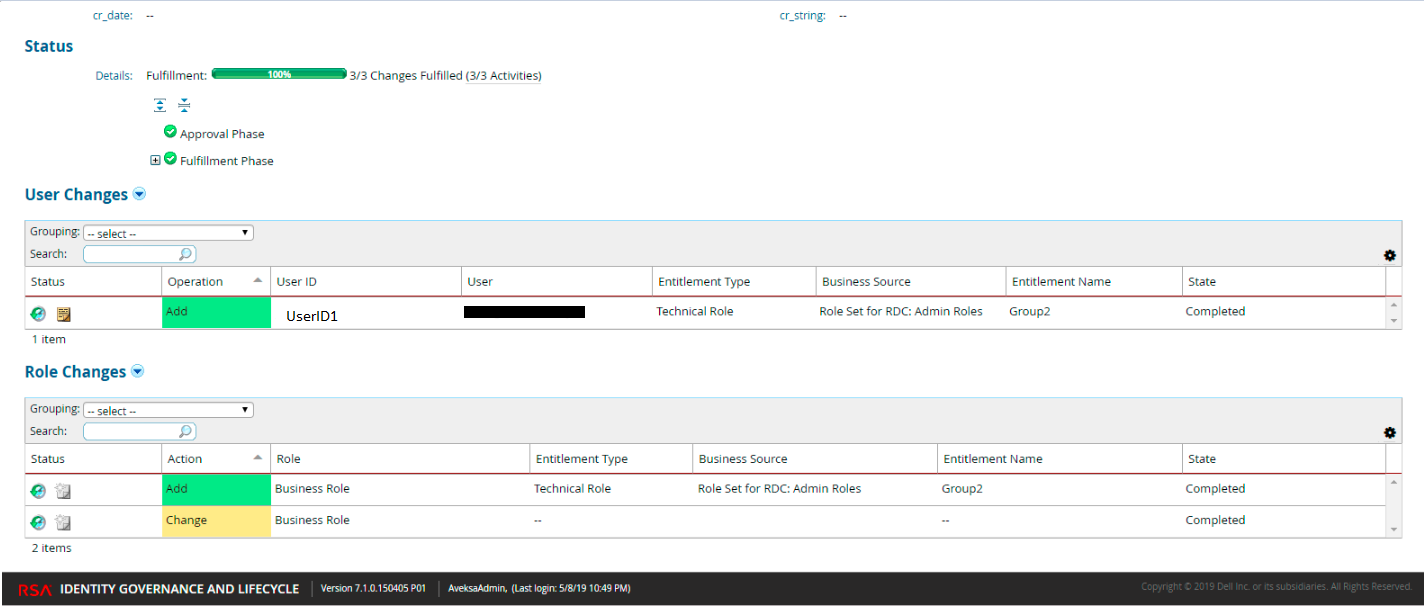
Task: Collapse the Role Changes section
Action: pos(138,371)
